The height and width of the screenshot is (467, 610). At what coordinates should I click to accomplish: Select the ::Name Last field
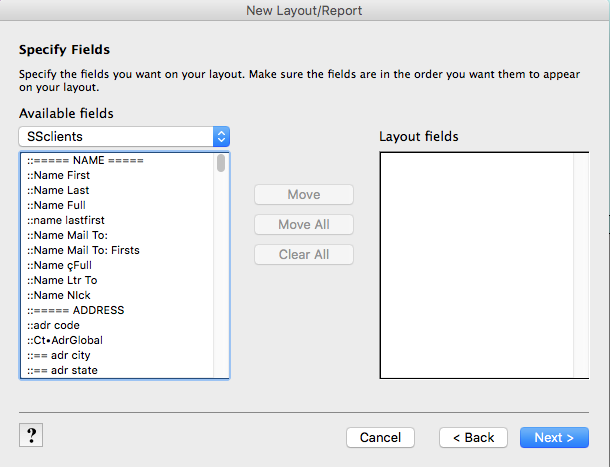(117, 190)
